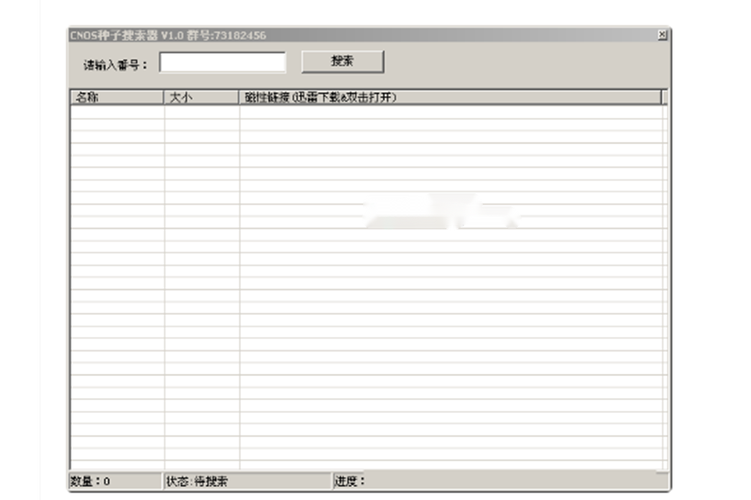This screenshot has height=500, width=751.
Task: Click the 搜索 search button
Action: [342, 62]
